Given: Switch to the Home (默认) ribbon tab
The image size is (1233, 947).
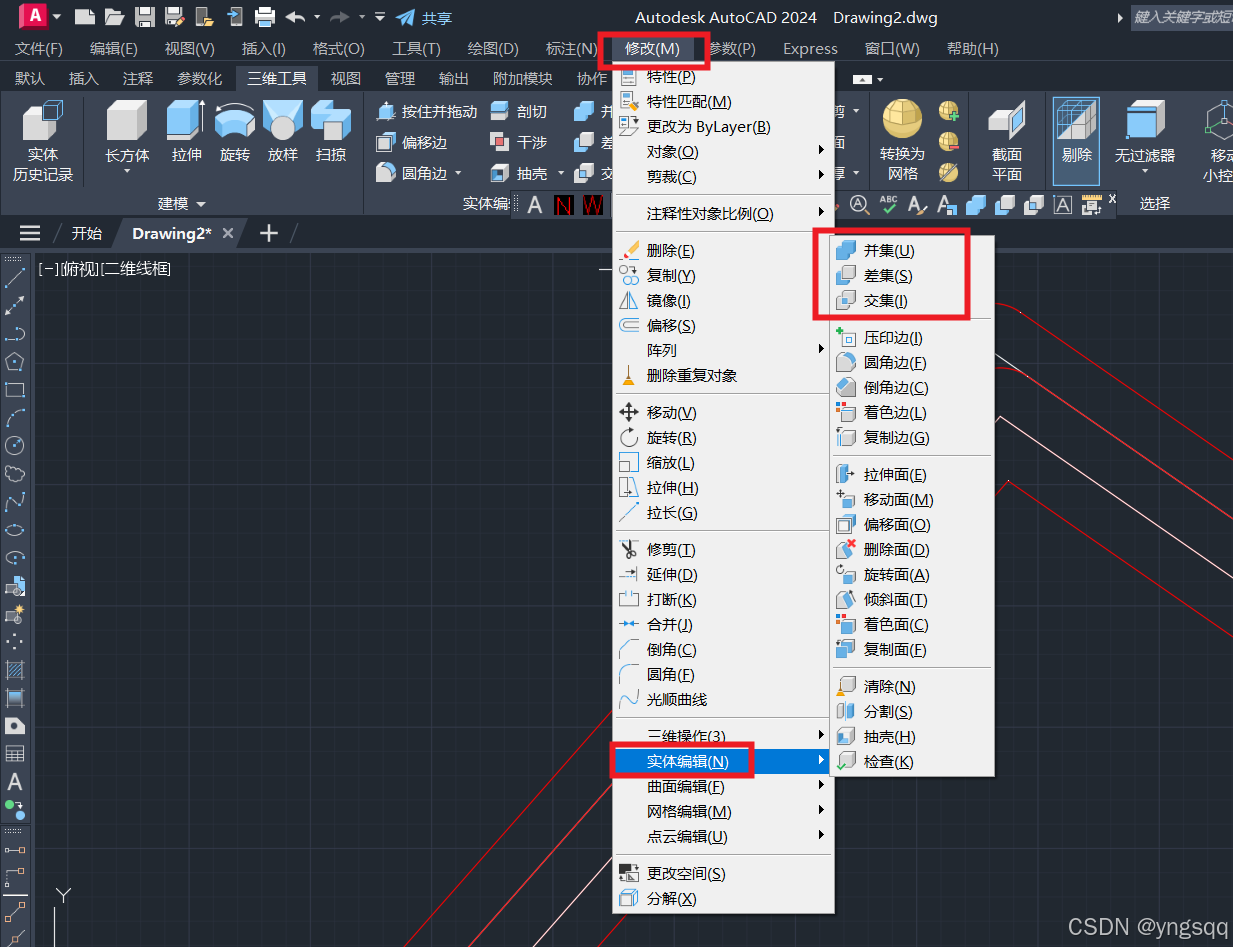Looking at the screenshot, I should (x=29, y=79).
